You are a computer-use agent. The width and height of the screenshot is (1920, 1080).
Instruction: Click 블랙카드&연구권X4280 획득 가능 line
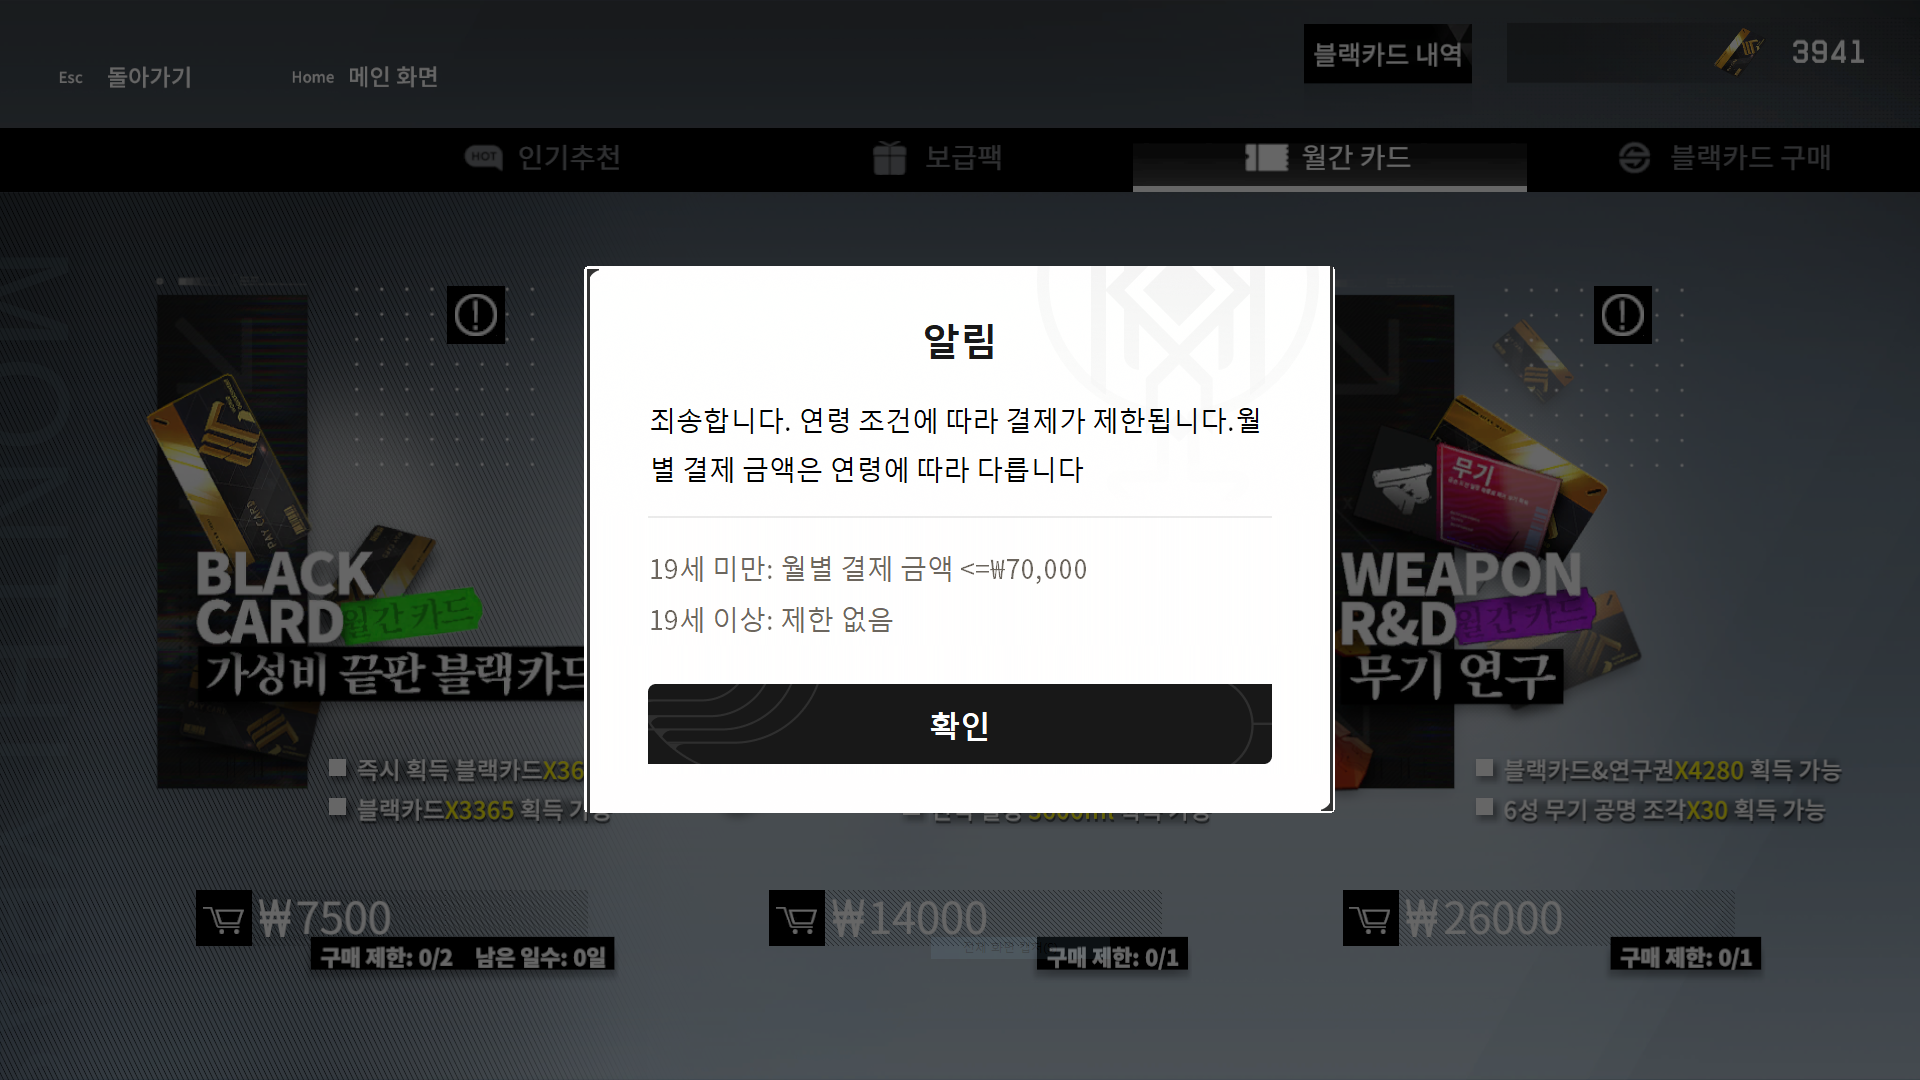point(1672,770)
